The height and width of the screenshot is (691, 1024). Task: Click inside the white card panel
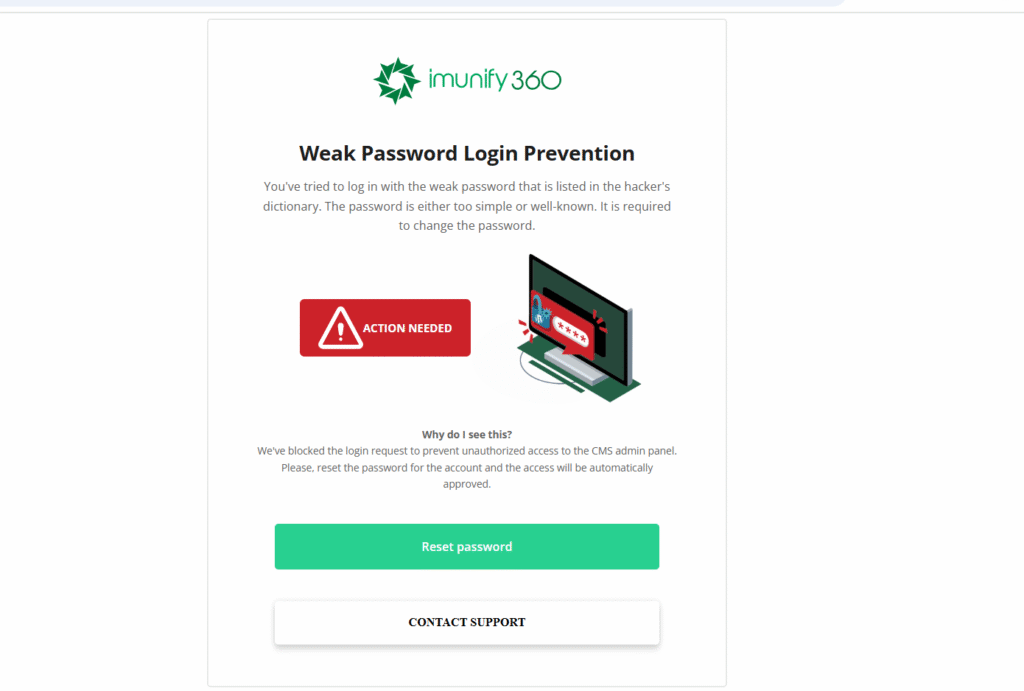(x=250, y=400)
